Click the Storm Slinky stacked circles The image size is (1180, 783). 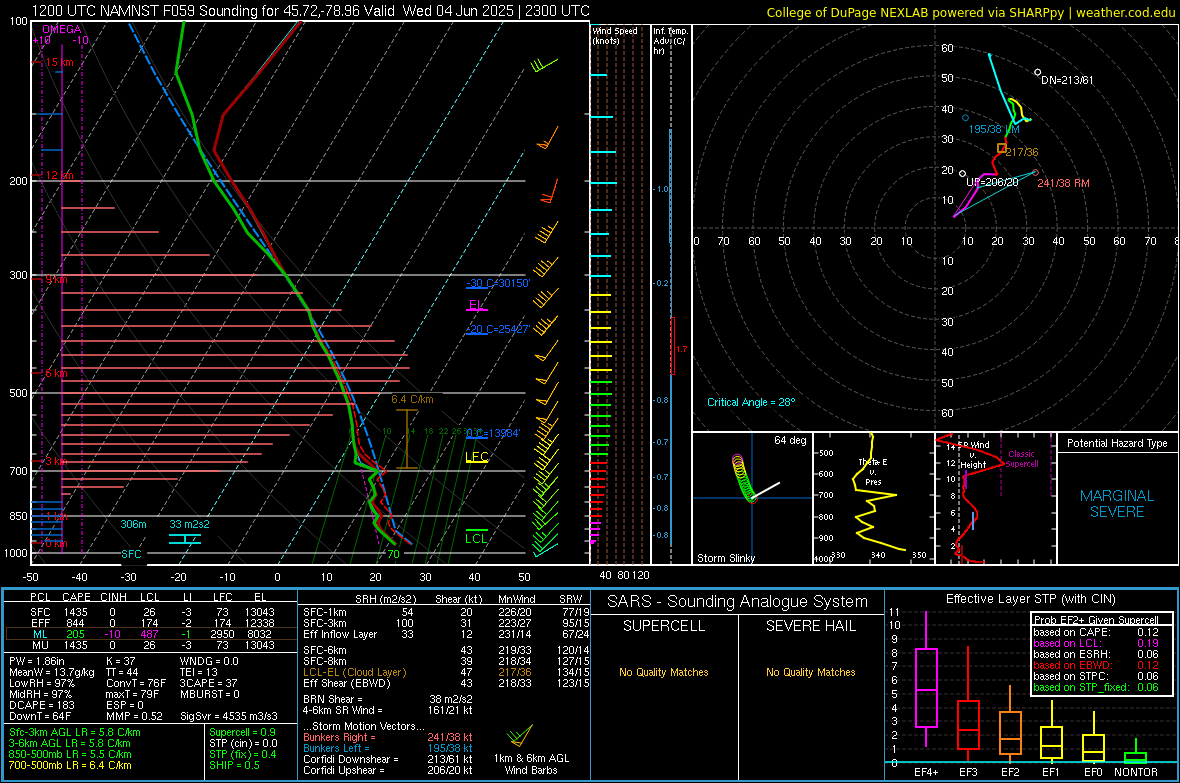click(x=743, y=477)
